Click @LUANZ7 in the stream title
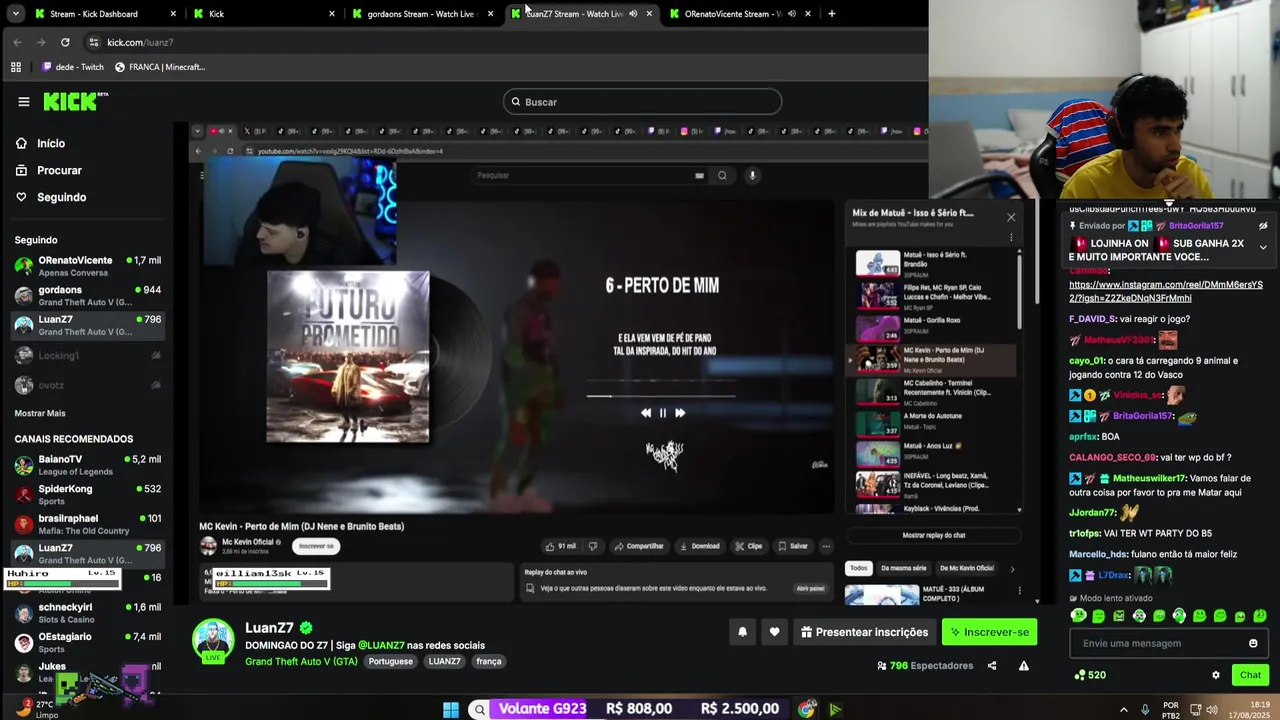 [381, 646]
